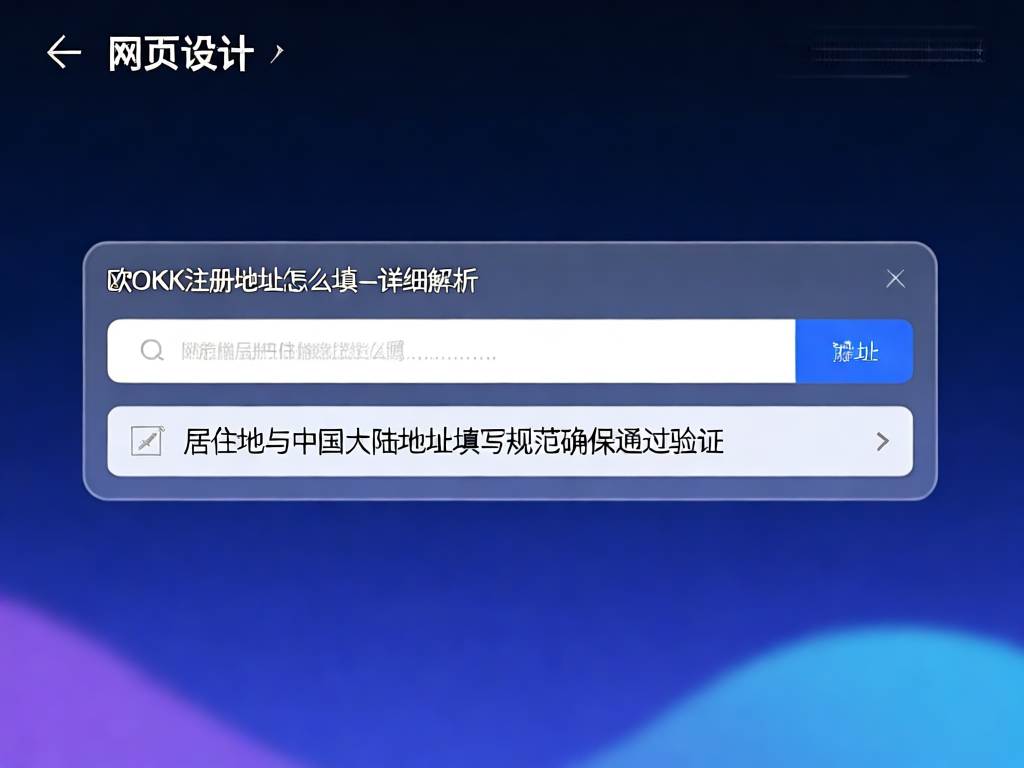Activate the left-pointing navigation arrow
This screenshot has height=768, width=1024.
[x=63, y=52]
